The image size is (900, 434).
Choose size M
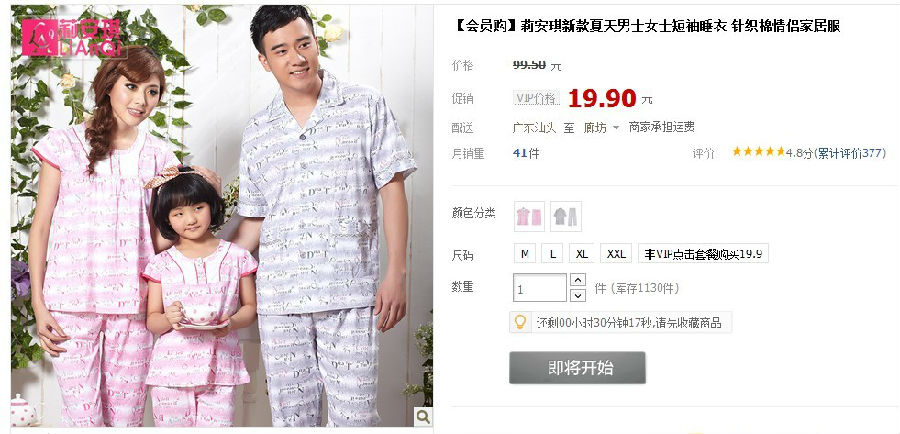[525, 253]
